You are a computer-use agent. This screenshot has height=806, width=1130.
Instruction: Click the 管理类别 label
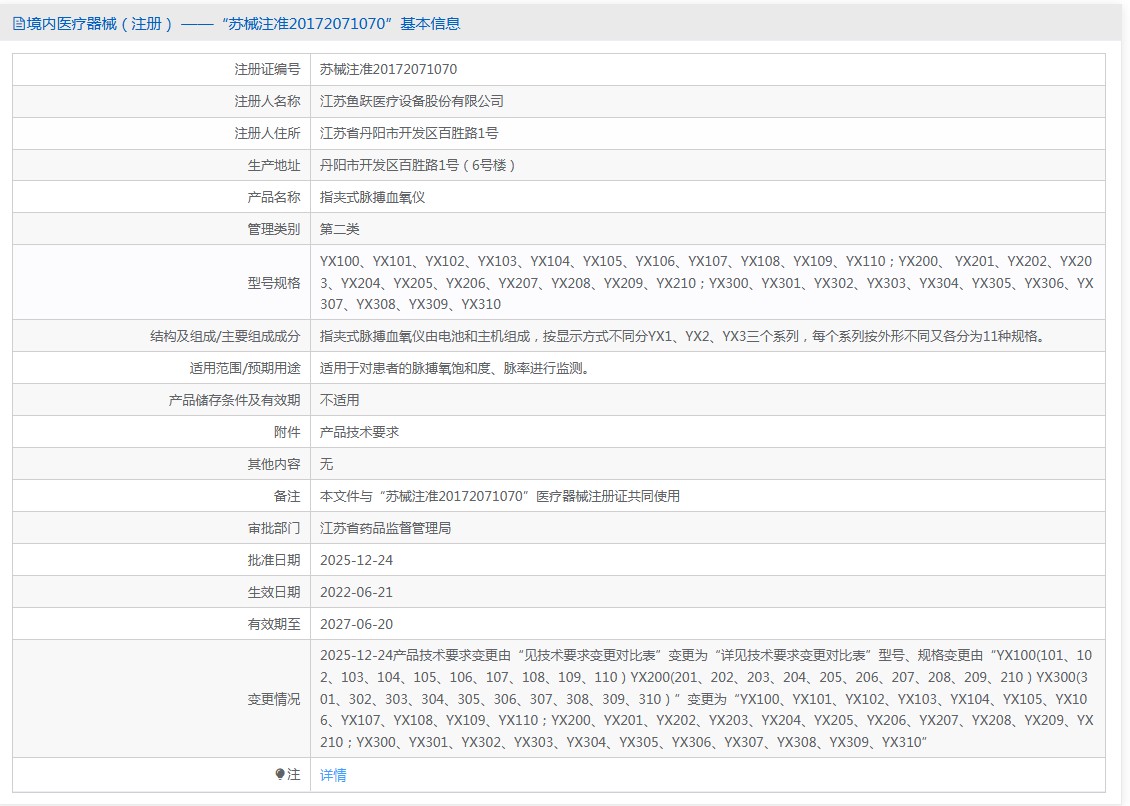pos(274,229)
